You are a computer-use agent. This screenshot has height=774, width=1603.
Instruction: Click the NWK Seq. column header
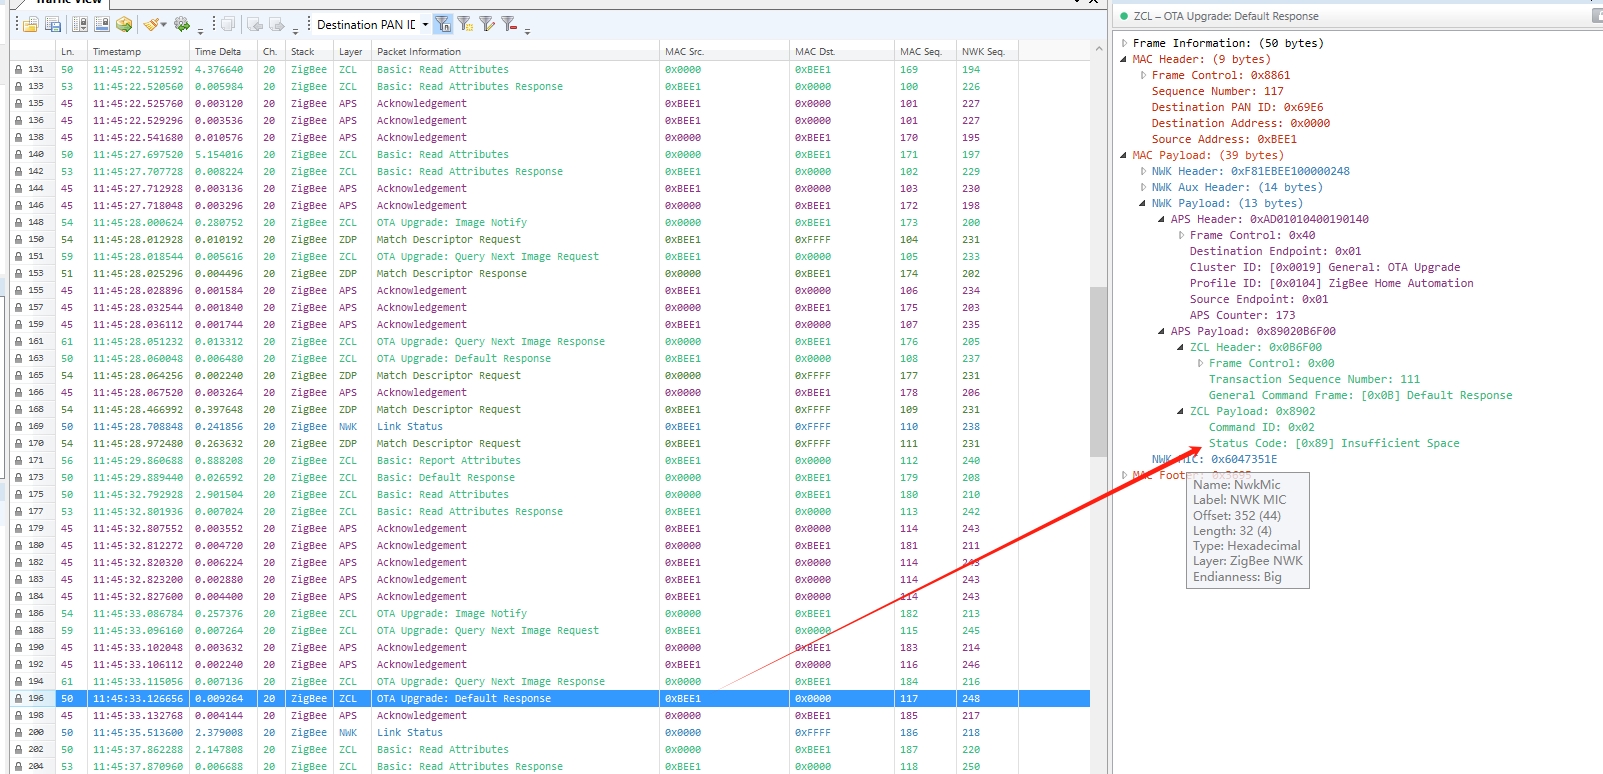point(987,51)
